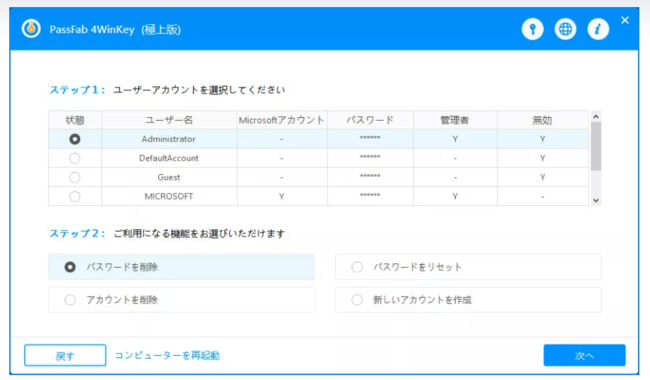Viewport: 650px width, 380px height.
Task: Click the コンピューターを再起動 link
Action: [x=167, y=356]
